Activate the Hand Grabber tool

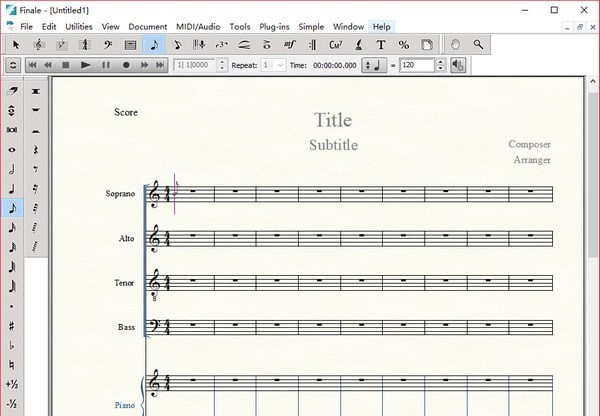pyautogui.click(x=456, y=45)
